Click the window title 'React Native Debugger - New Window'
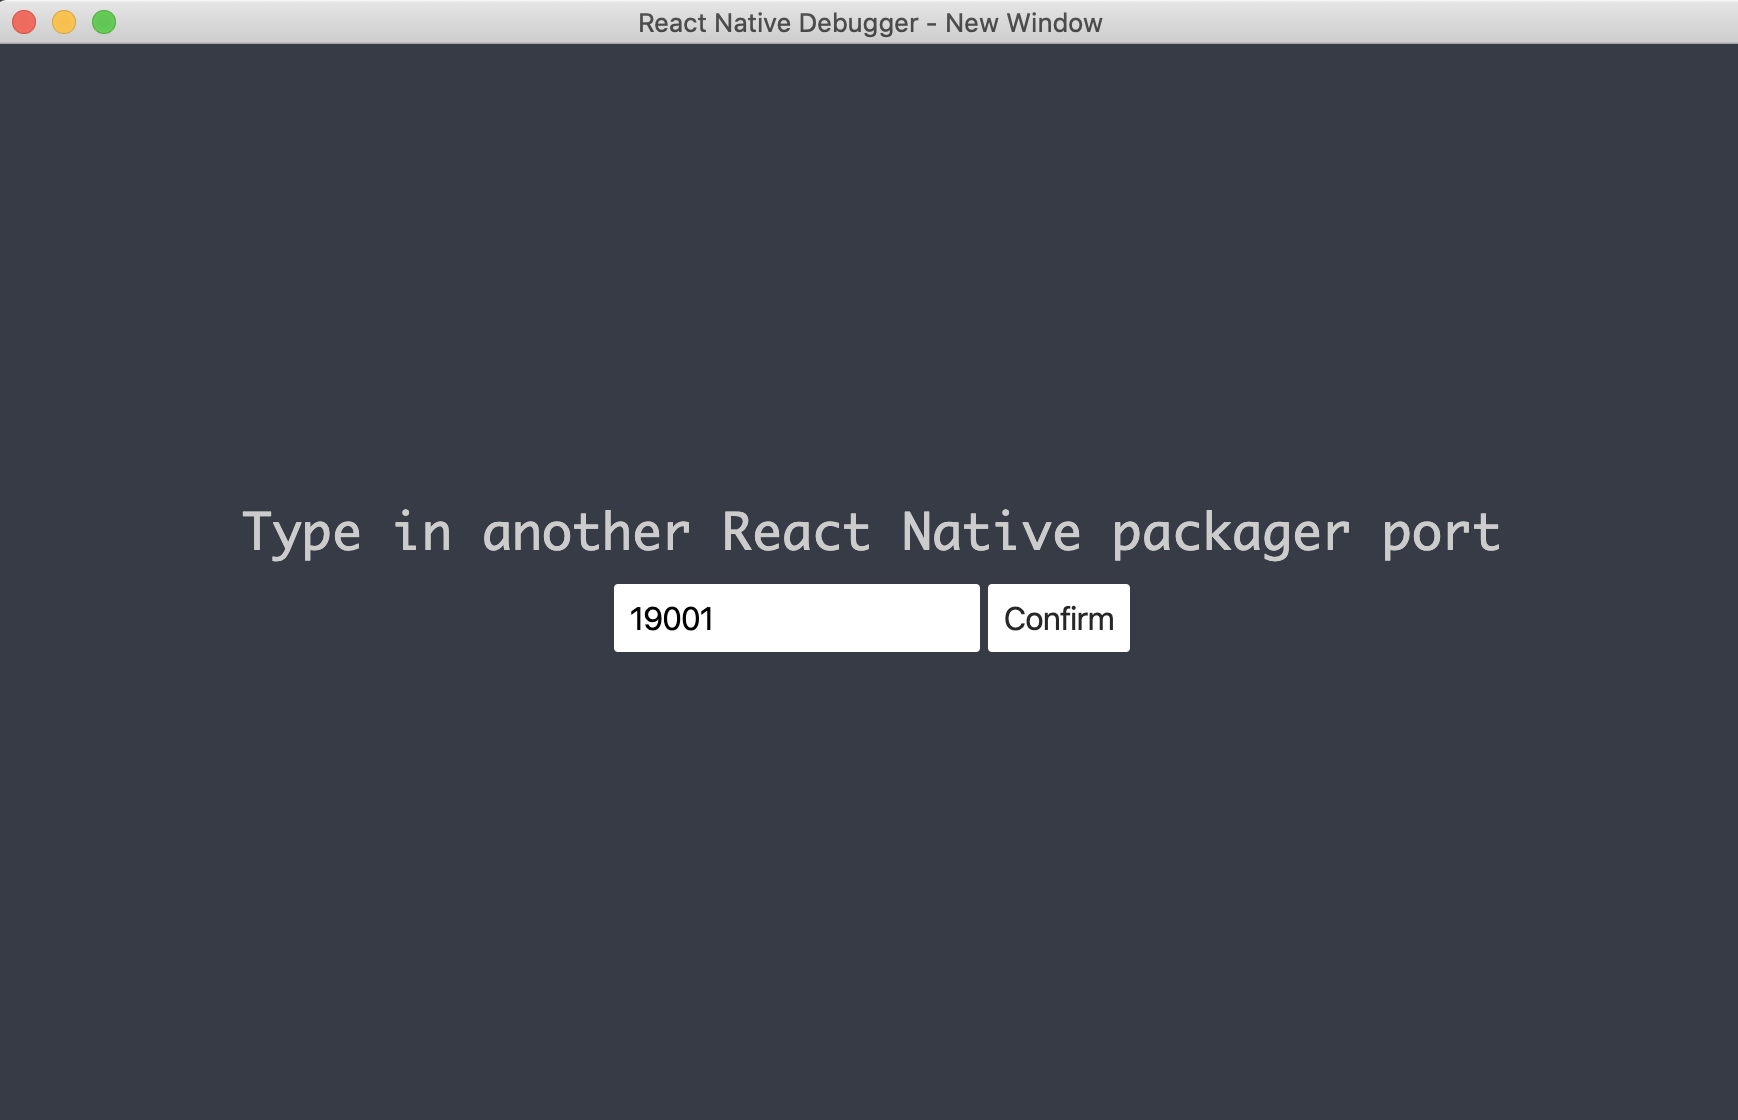Screen dimensions: 1738x1120 pos(870,23)
